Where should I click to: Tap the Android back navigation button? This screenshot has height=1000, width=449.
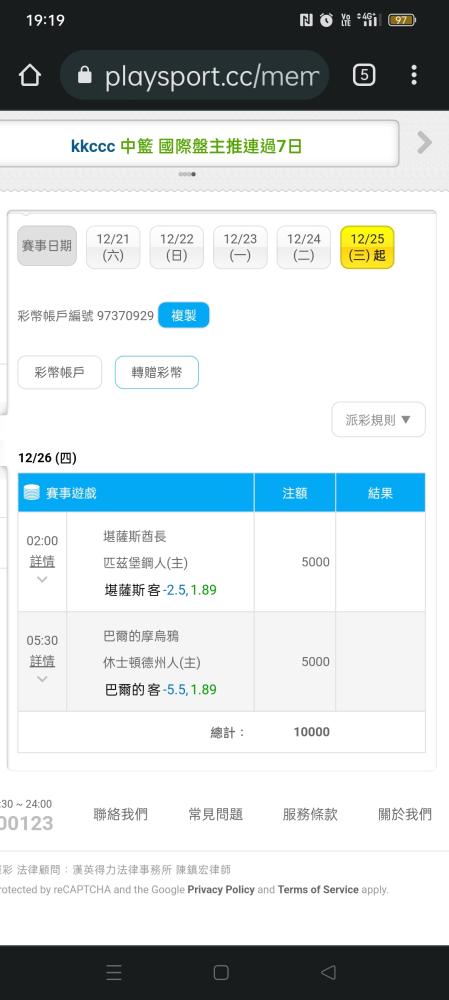point(328,972)
